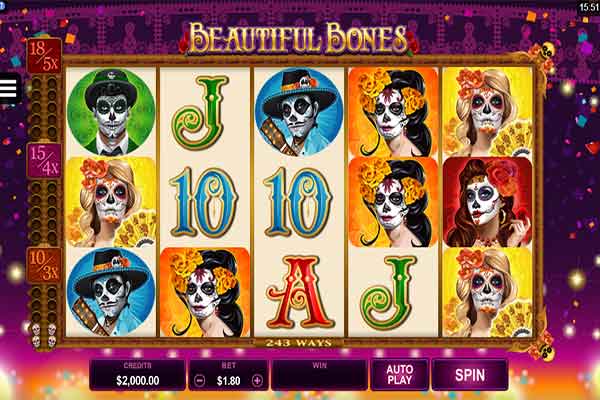
Task: Click the credits balance display
Action: (137, 375)
